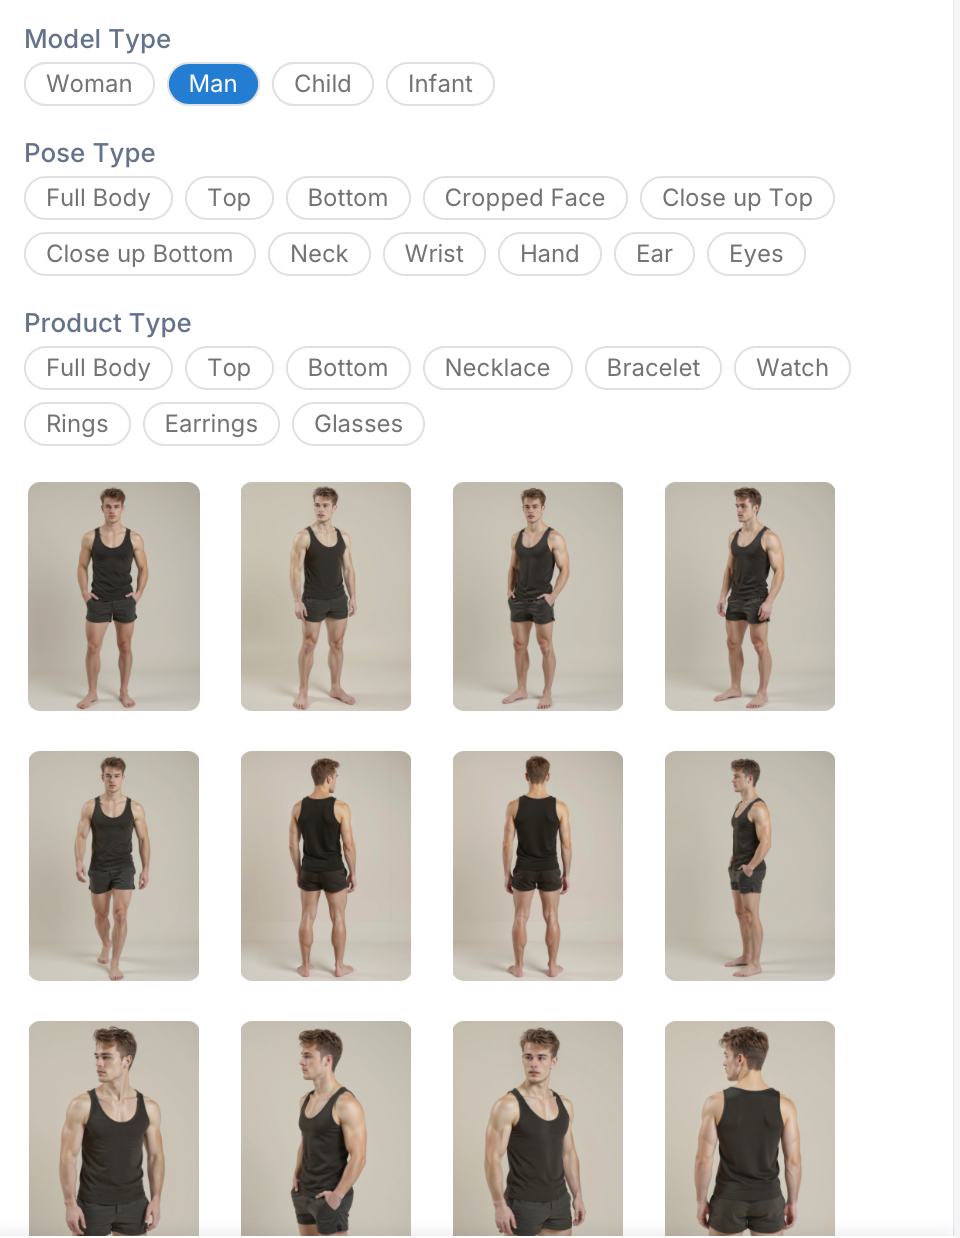
Task: Filter products by Necklace
Action: (497, 368)
